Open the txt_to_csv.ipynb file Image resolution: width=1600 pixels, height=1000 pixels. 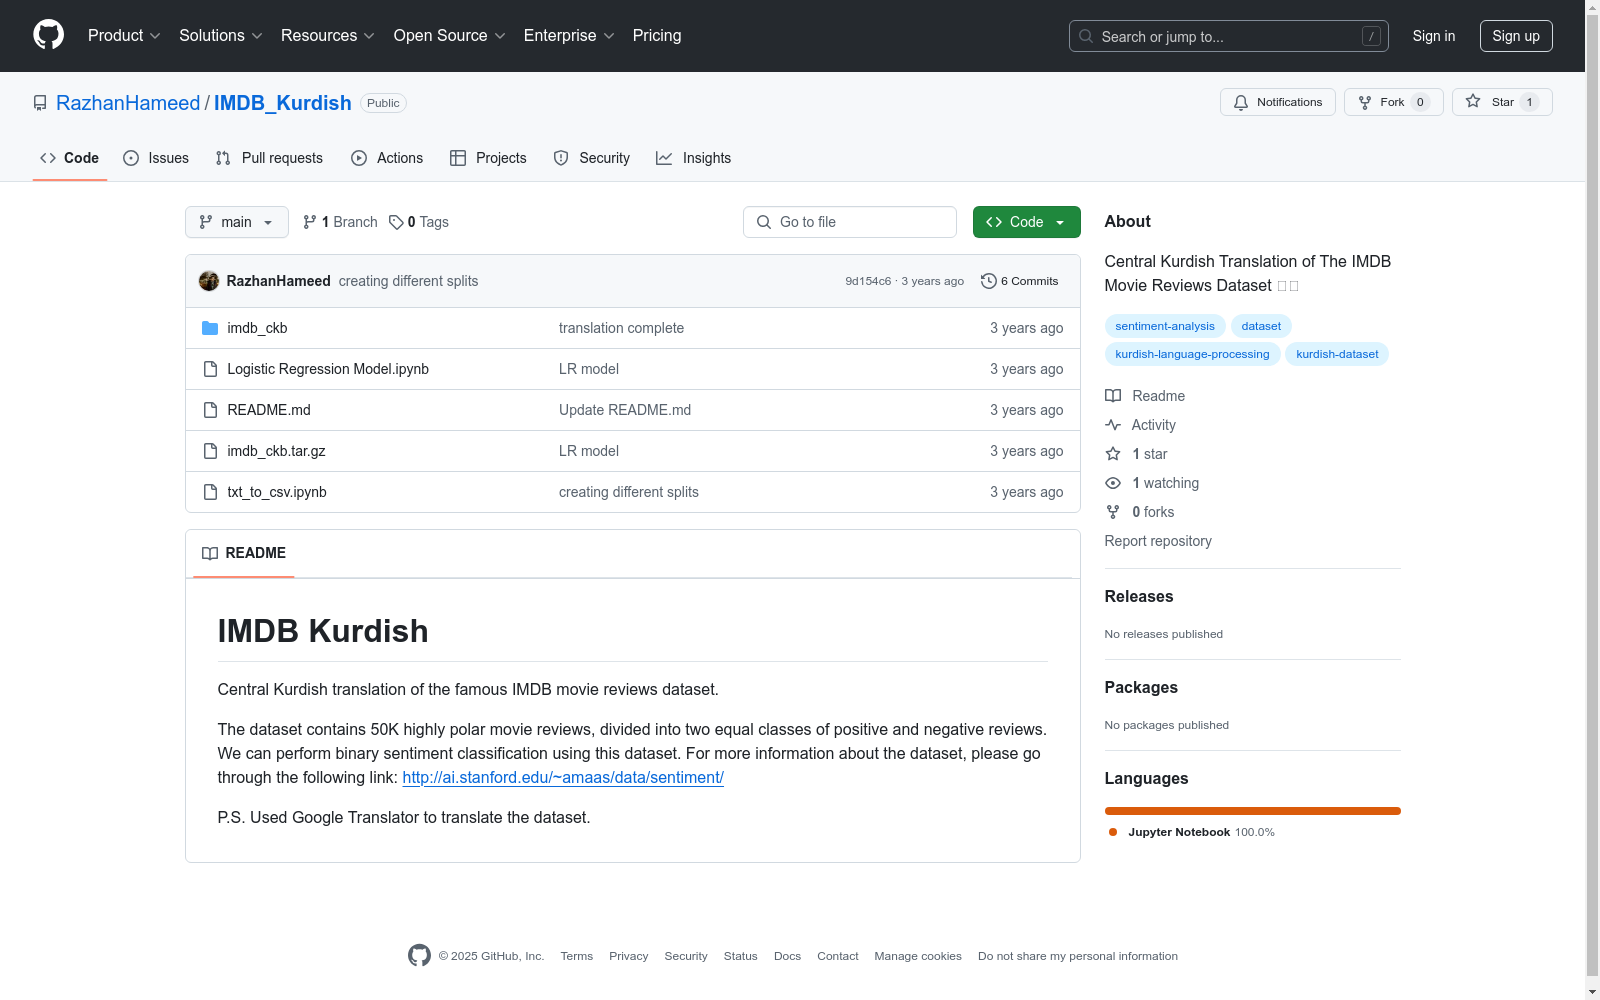(277, 492)
